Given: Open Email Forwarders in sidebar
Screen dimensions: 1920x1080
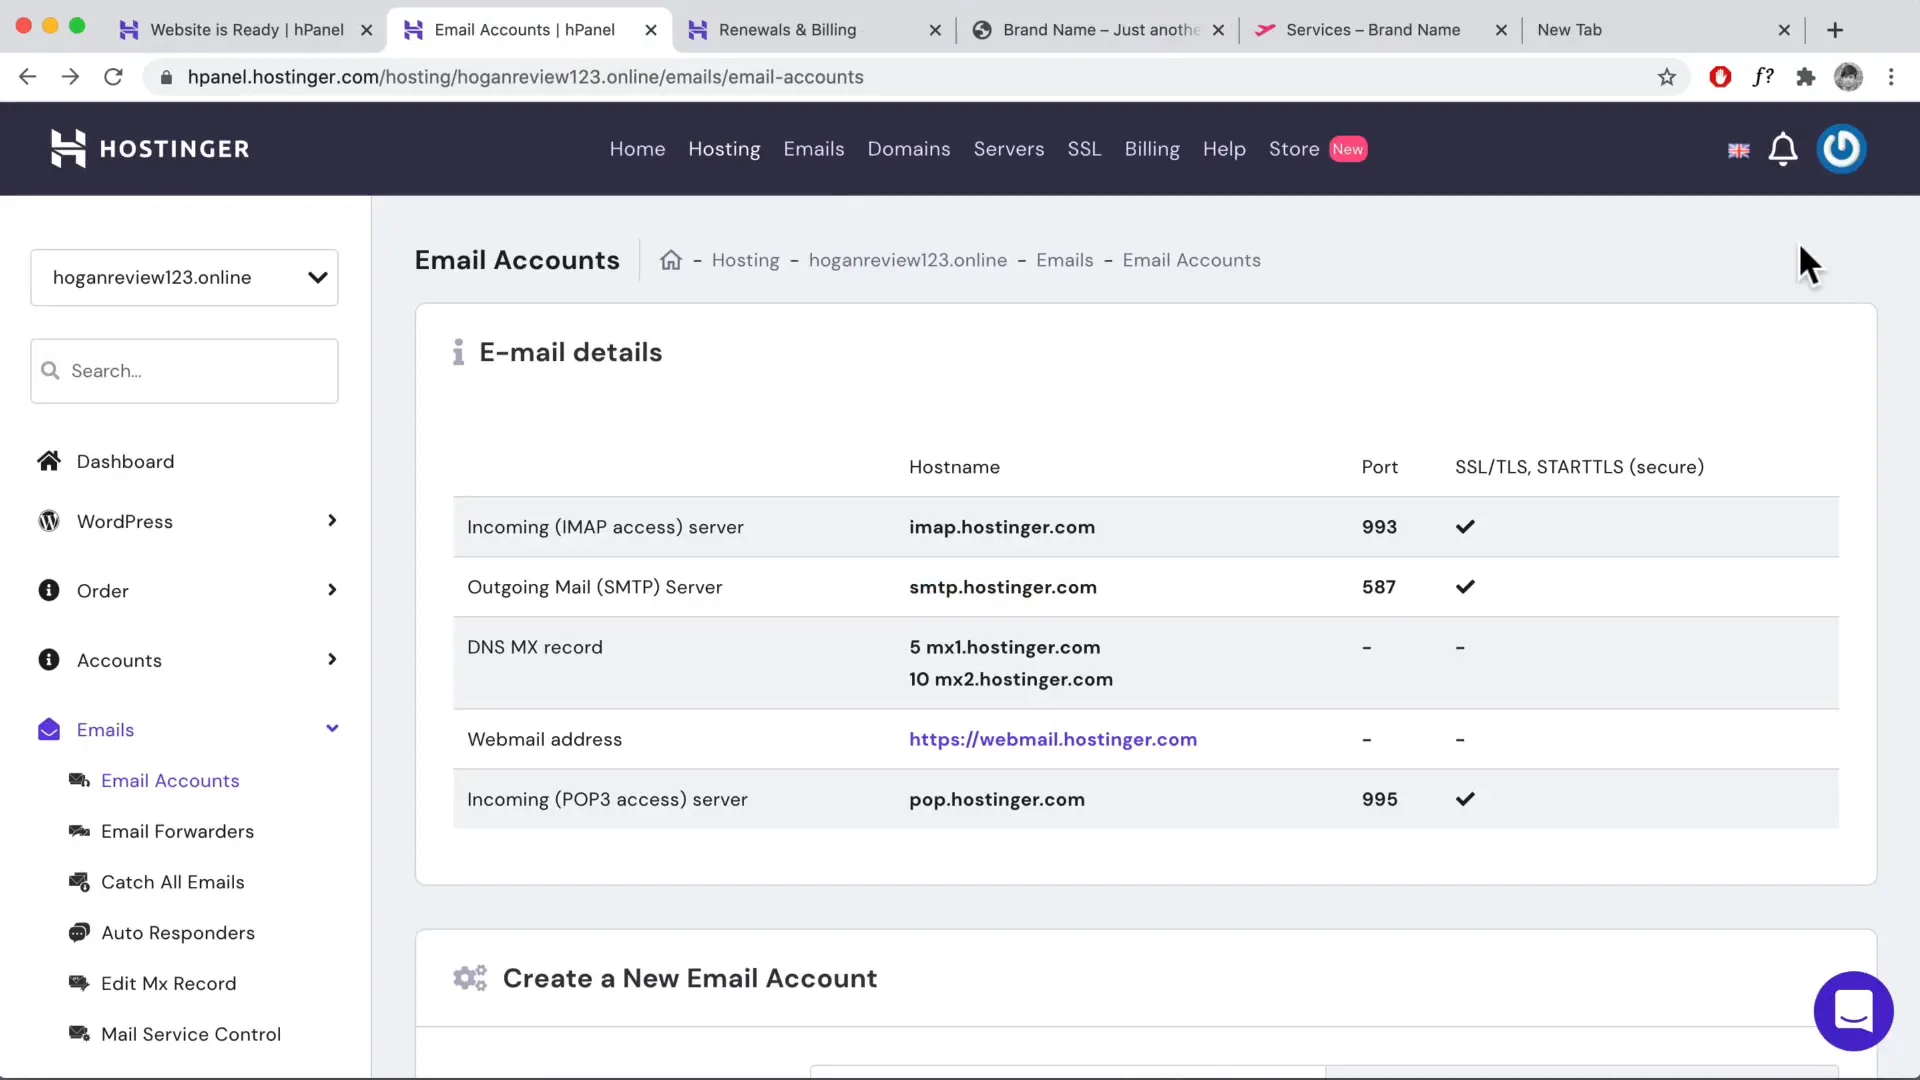Looking at the screenshot, I should [177, 831].
